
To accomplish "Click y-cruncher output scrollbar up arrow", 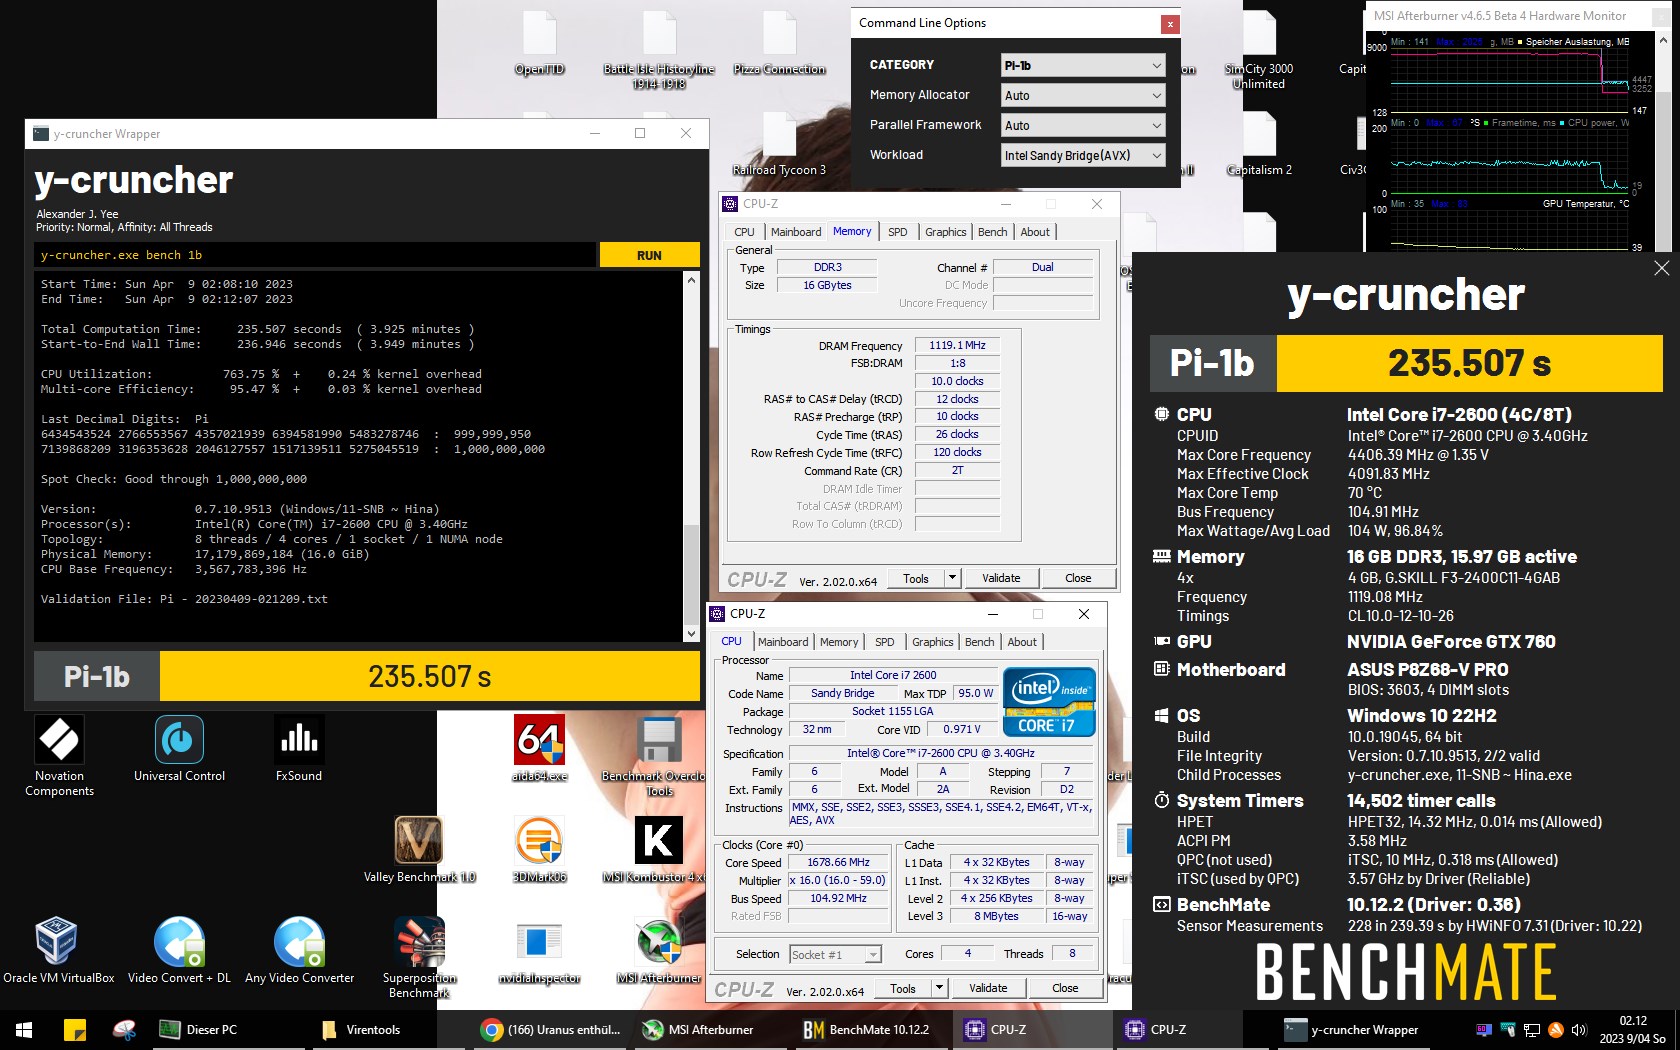I will click(691, 281).
